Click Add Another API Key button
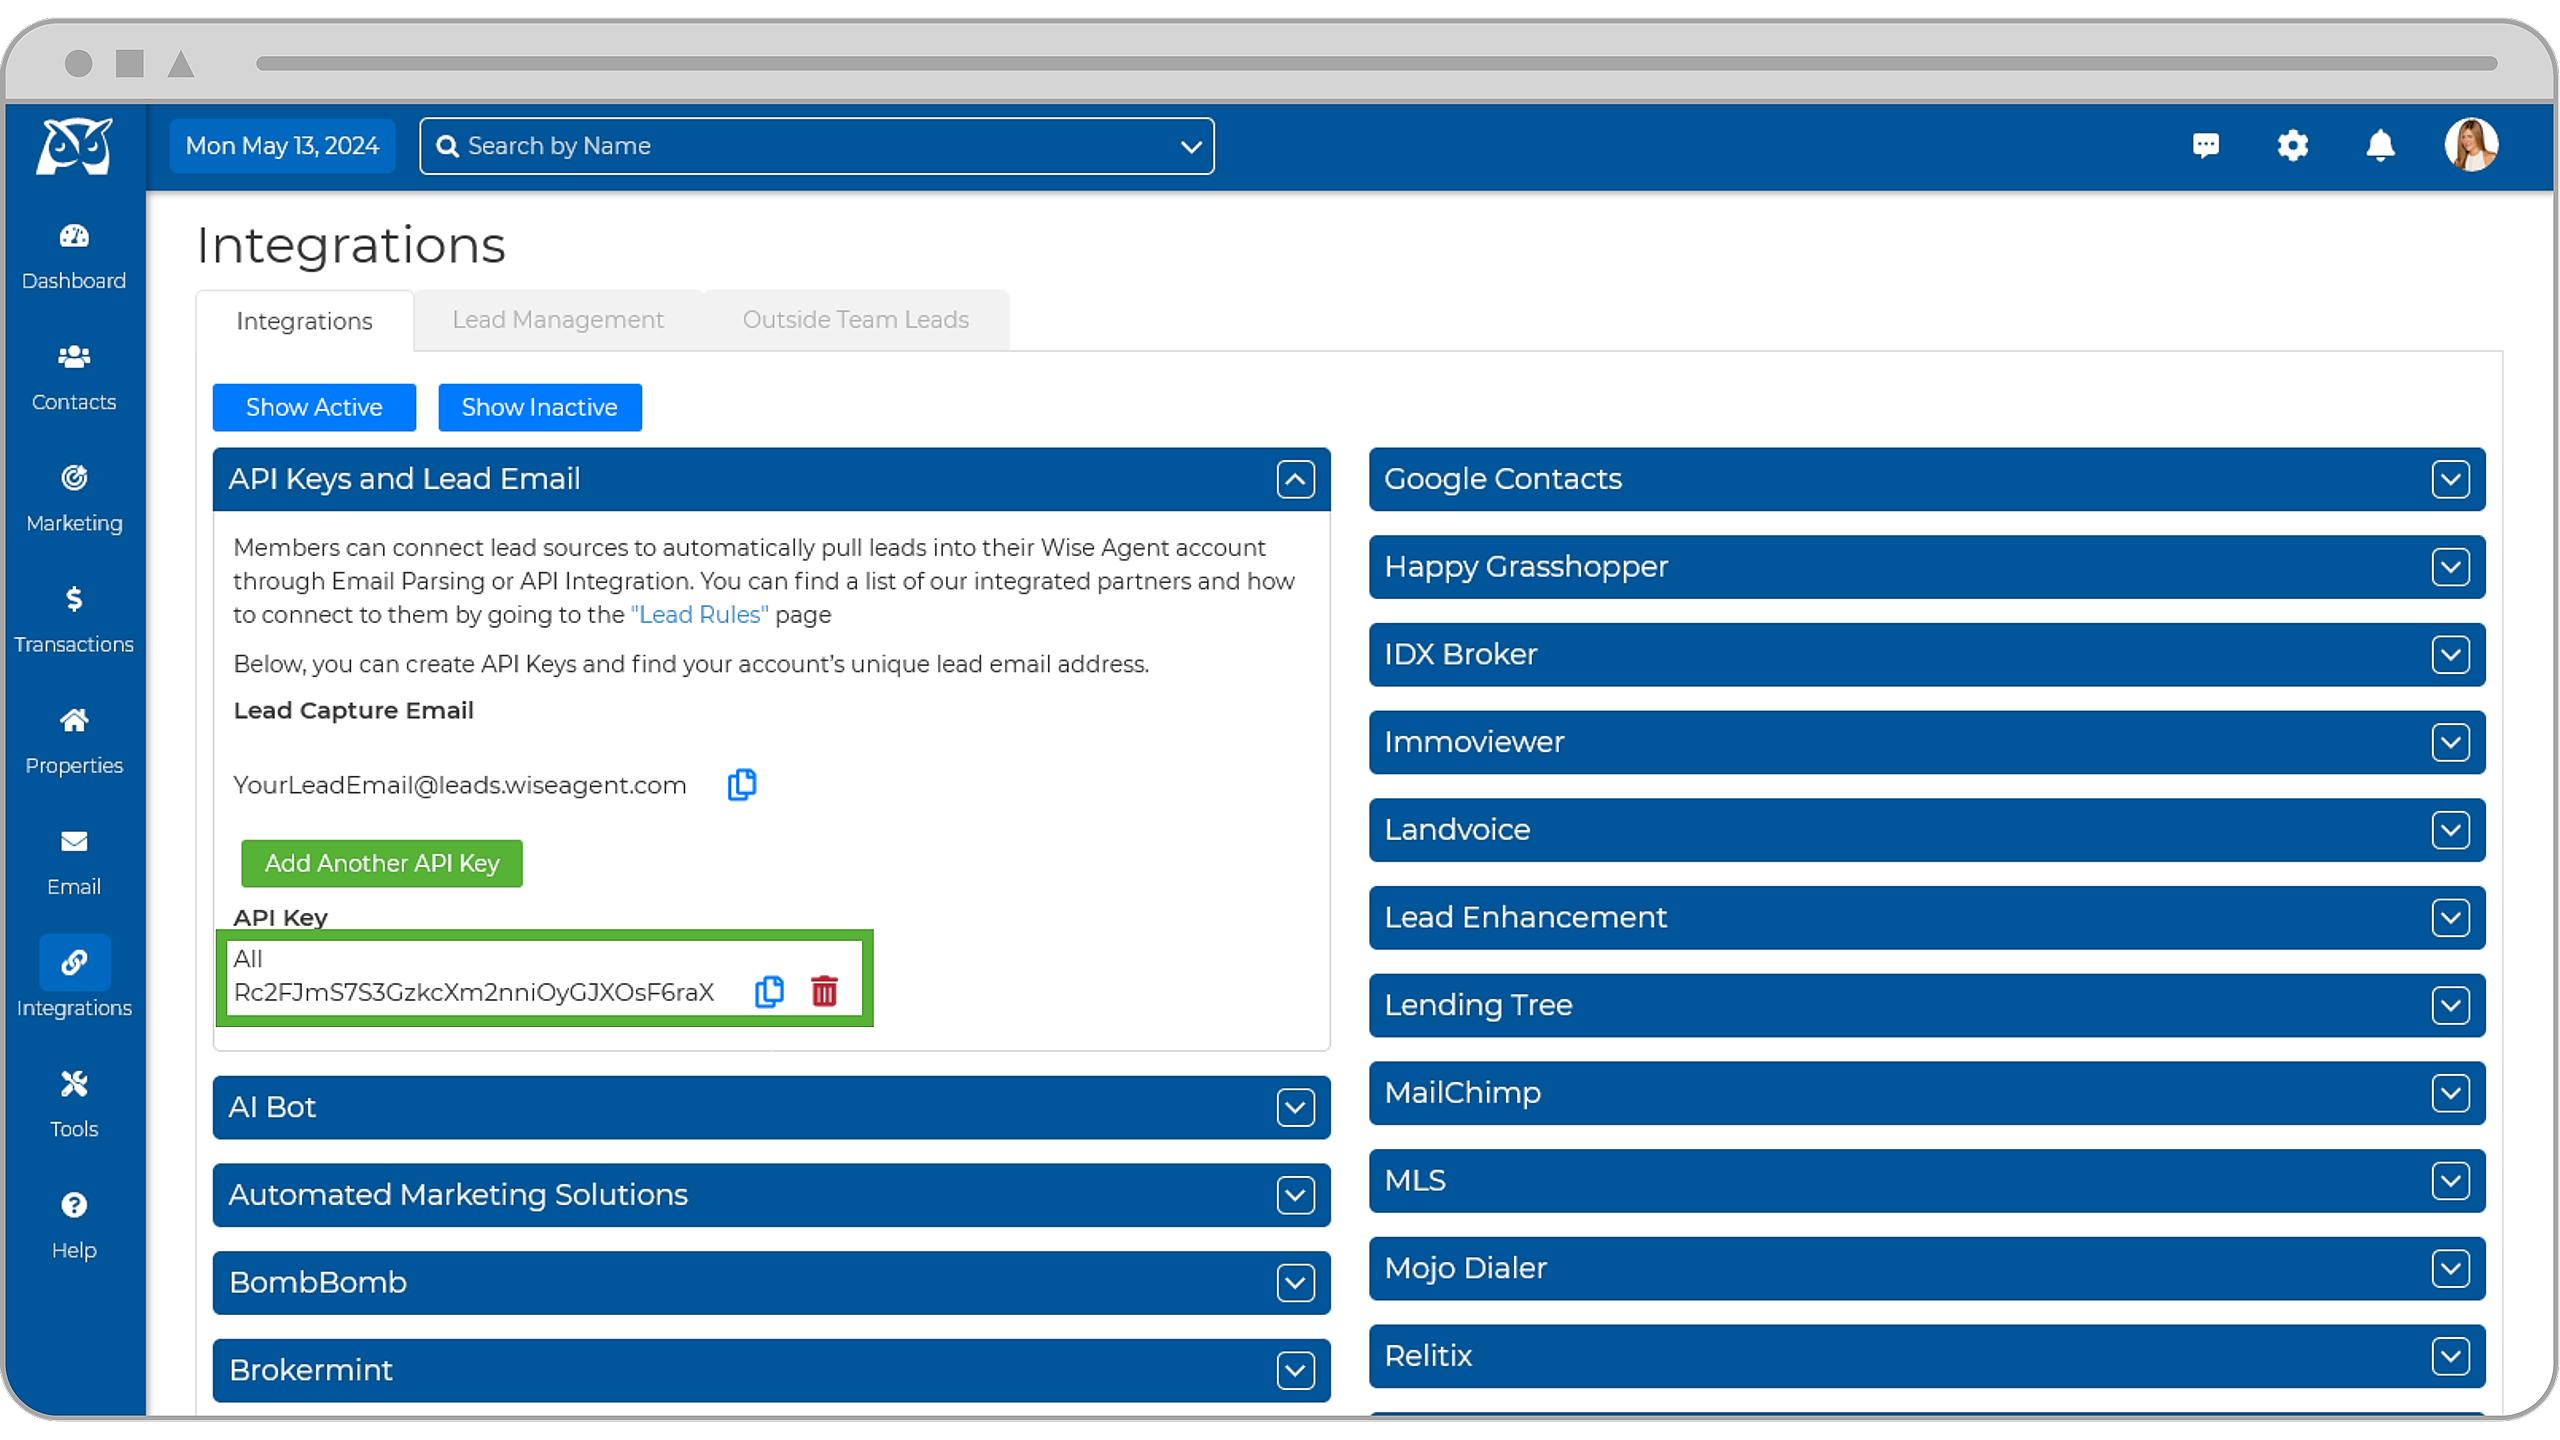Screen dimensions: 2560x1440 pos(382,864)
